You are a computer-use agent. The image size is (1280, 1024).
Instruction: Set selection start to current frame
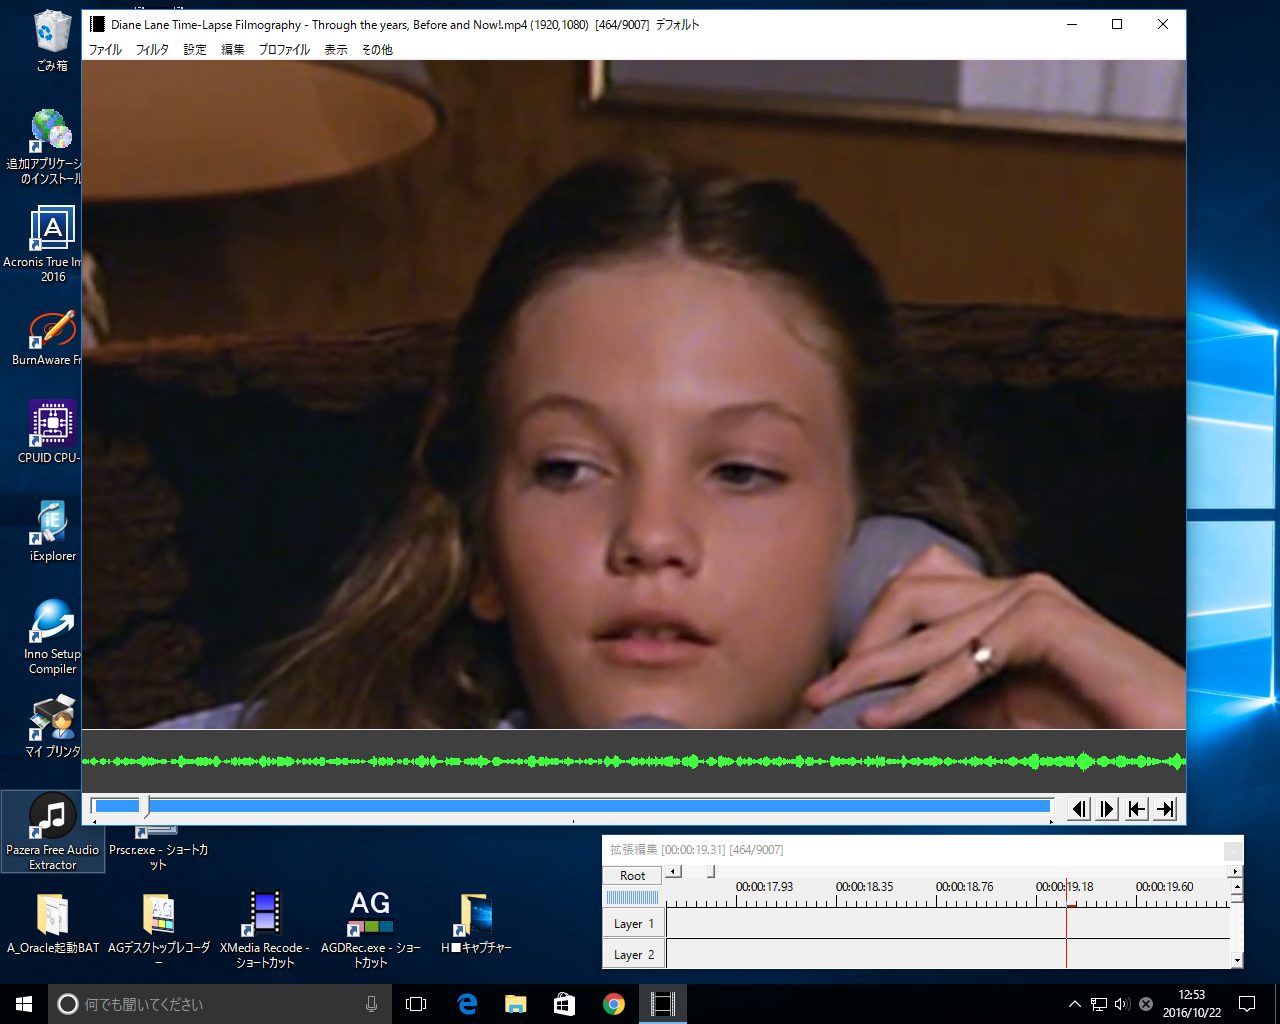pyautogui.click(x=1136, y=809)
